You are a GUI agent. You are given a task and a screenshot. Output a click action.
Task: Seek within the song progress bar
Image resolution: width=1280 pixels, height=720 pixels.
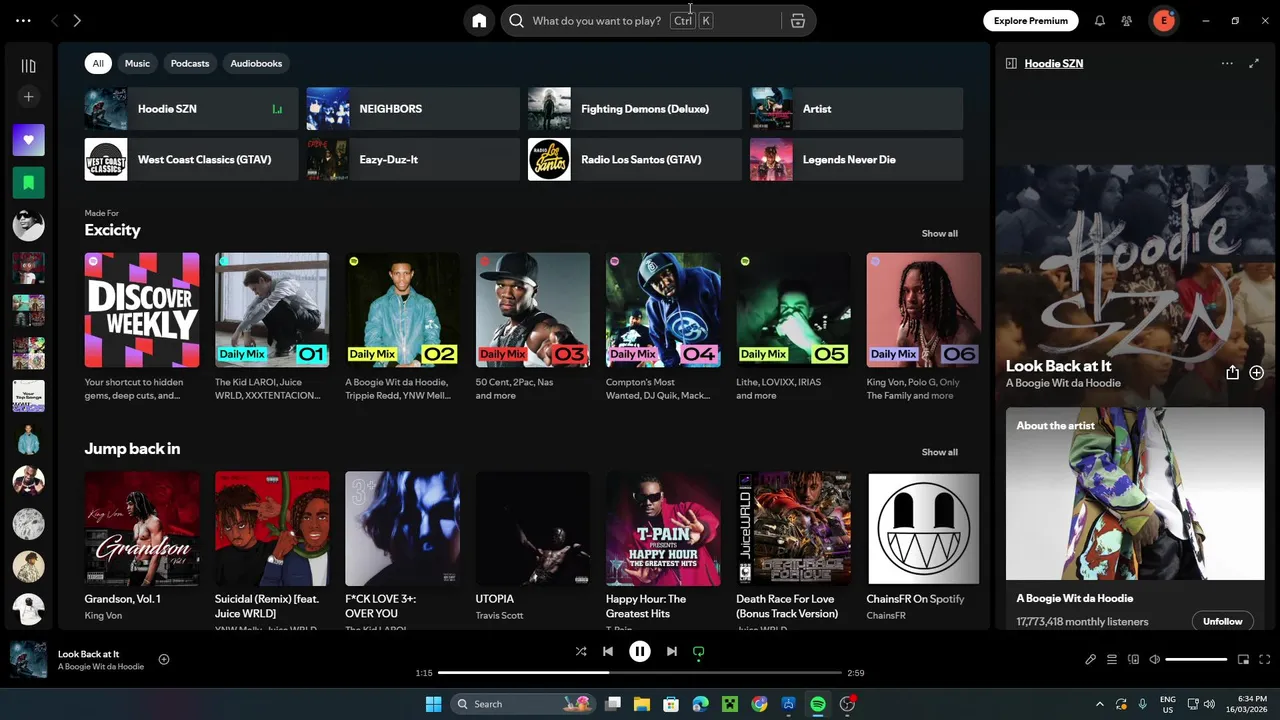[640, 673]
